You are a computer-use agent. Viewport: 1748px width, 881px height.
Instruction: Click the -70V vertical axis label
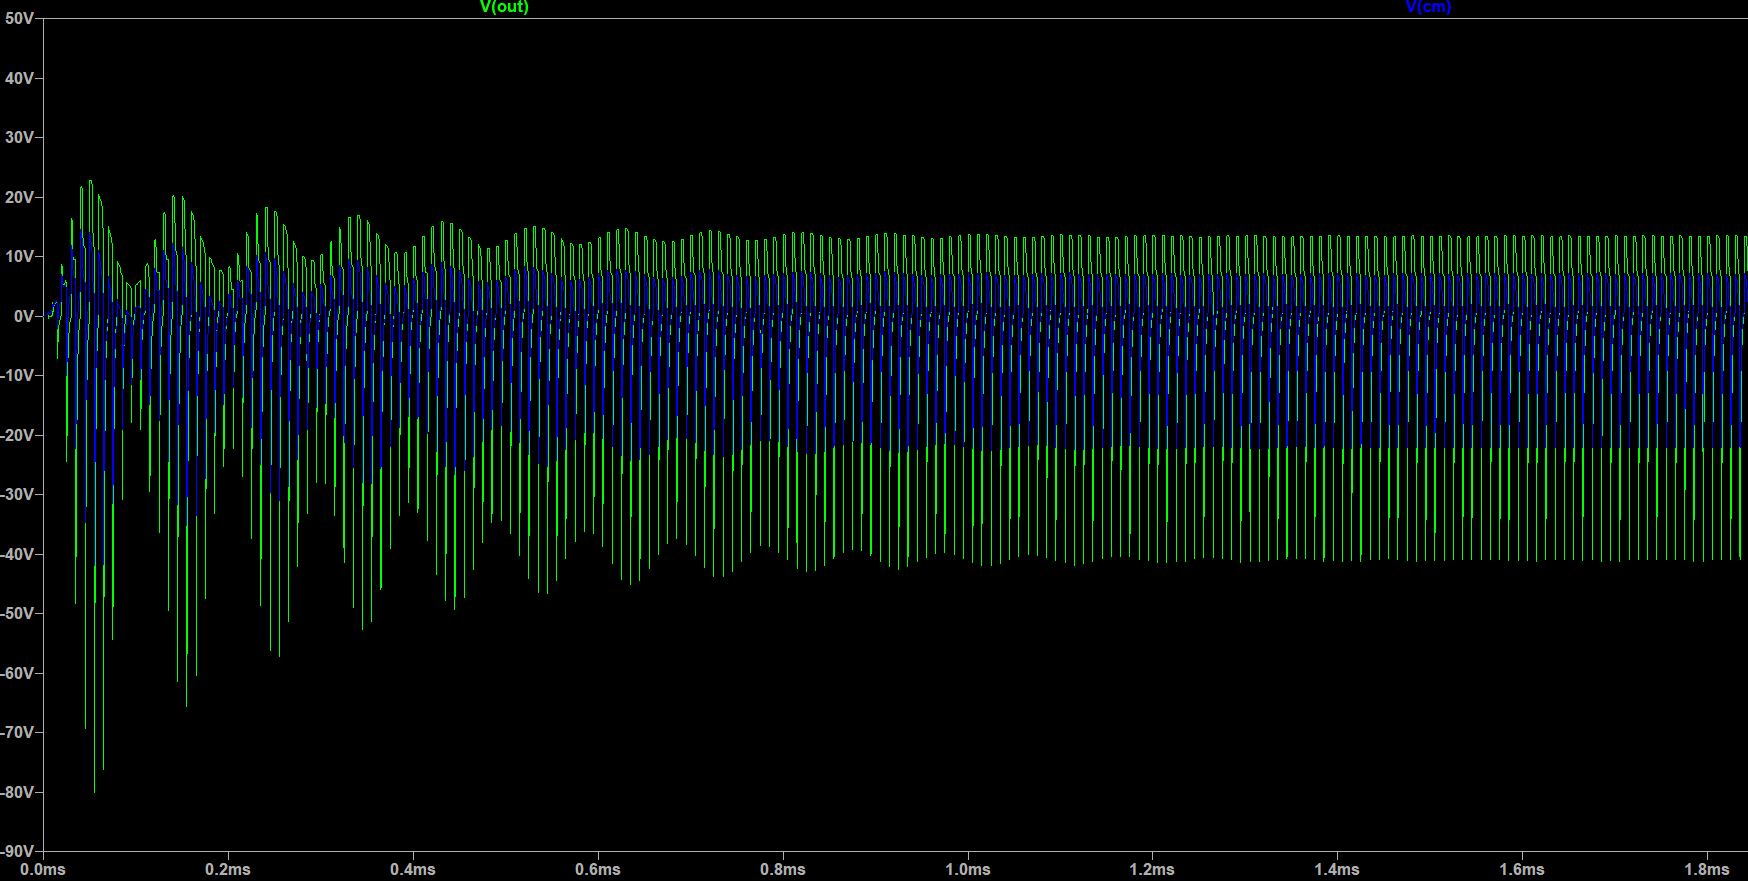pos(17,732)
